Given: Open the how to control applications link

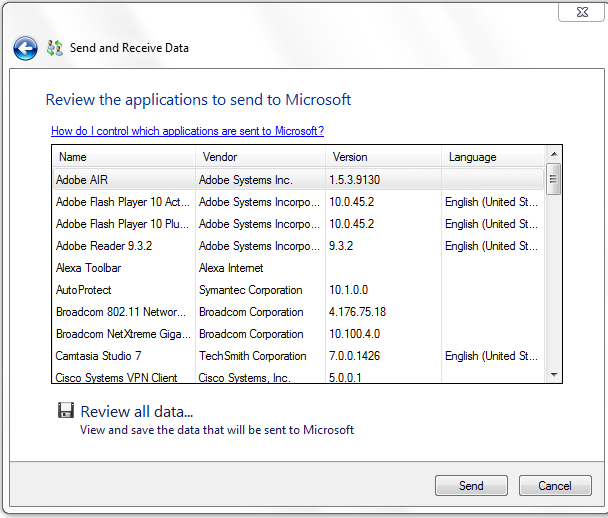Looking at the screenshot, I should 187,131.
